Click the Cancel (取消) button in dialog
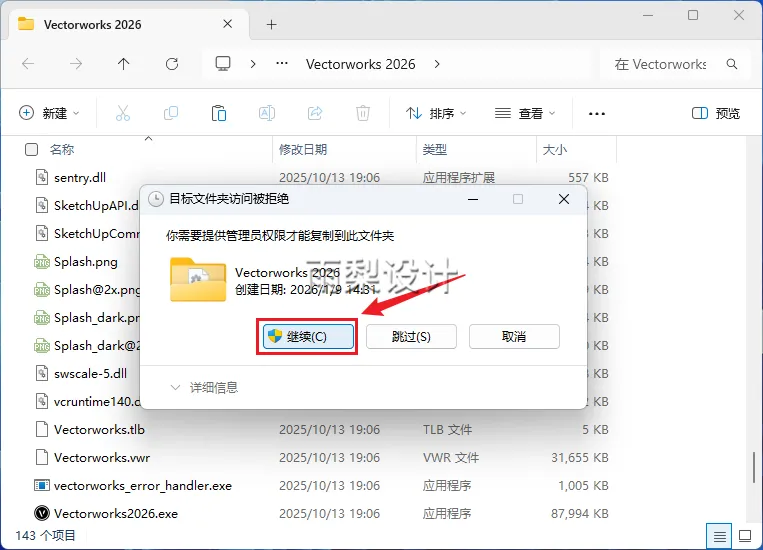763x550 pixels. [514, 336]
